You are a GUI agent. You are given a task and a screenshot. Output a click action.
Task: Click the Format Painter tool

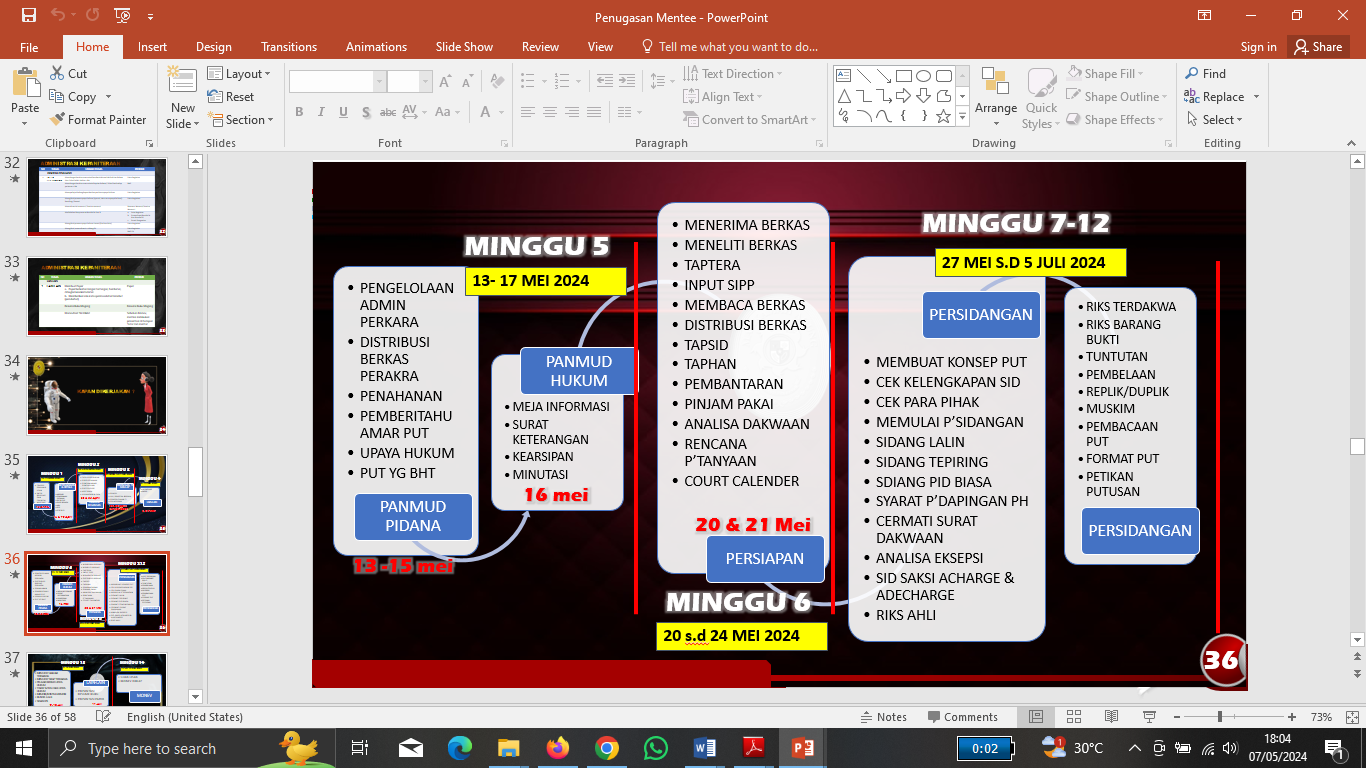pos(98,120)
